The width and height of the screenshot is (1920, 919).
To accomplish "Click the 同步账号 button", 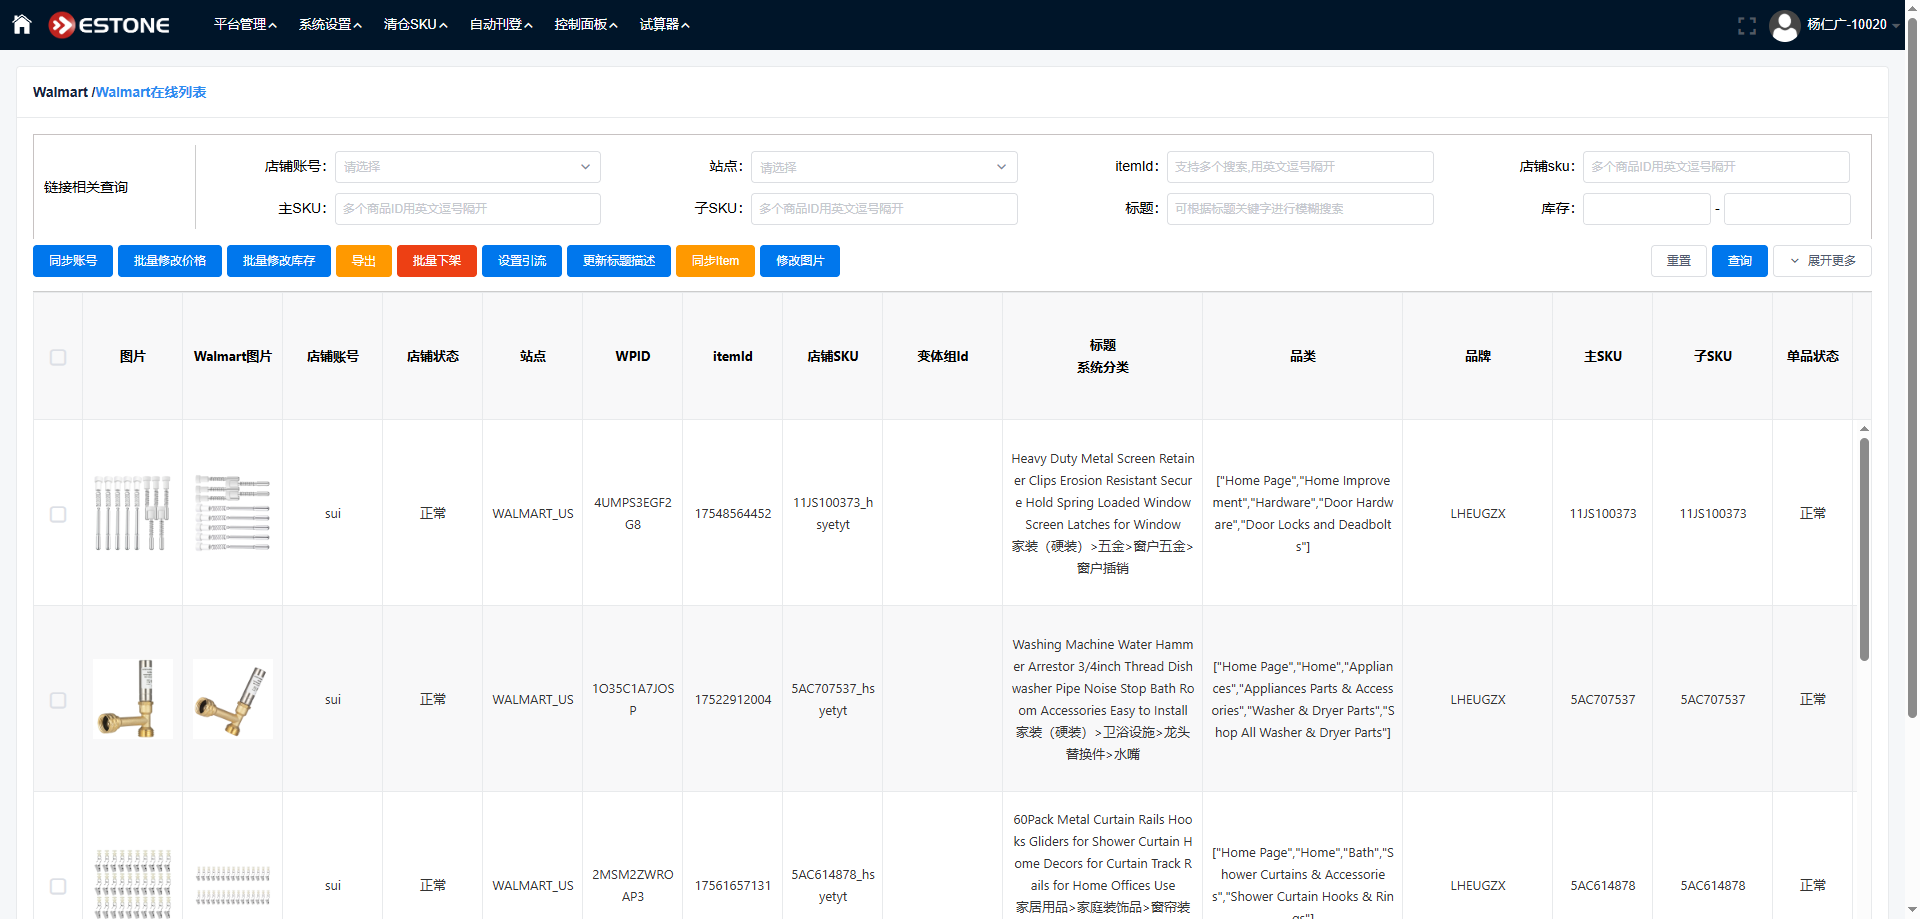I will 73,261.
